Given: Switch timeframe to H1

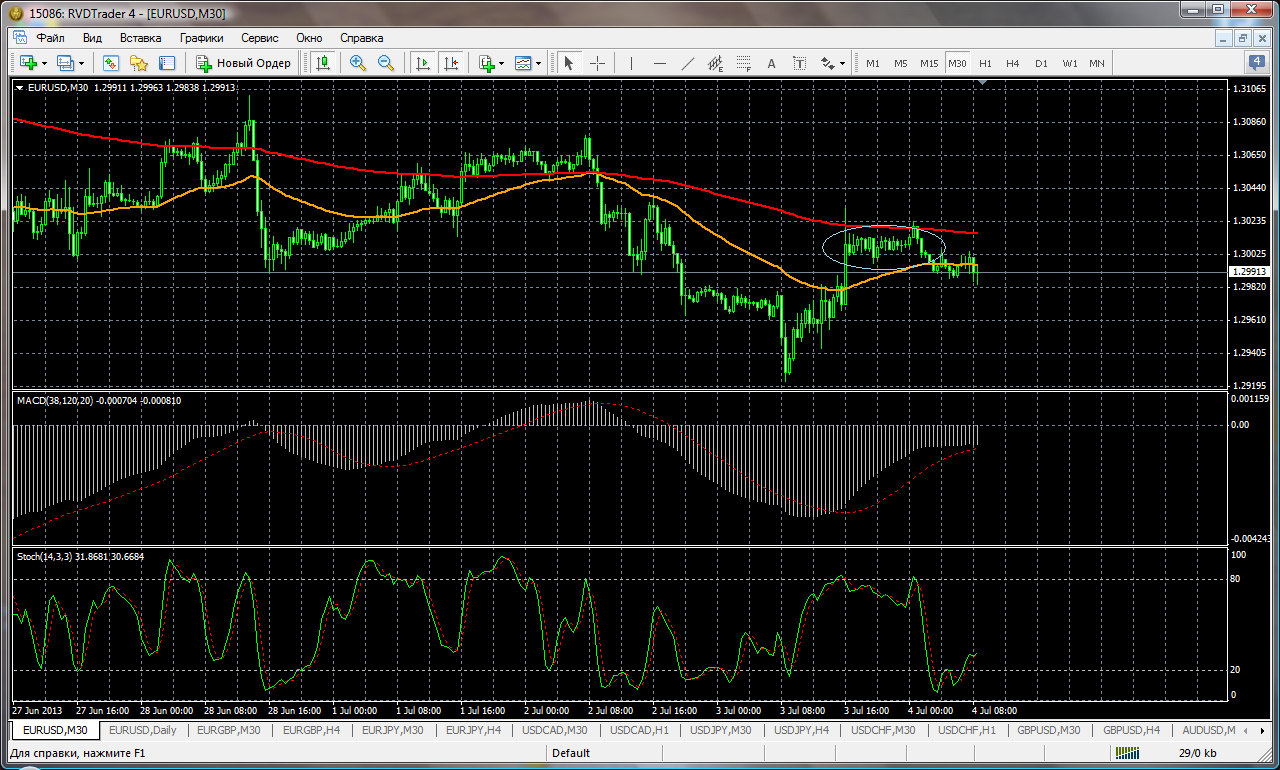Looking at the screenshot, I should pyautogui.click(x=985, y=63).
